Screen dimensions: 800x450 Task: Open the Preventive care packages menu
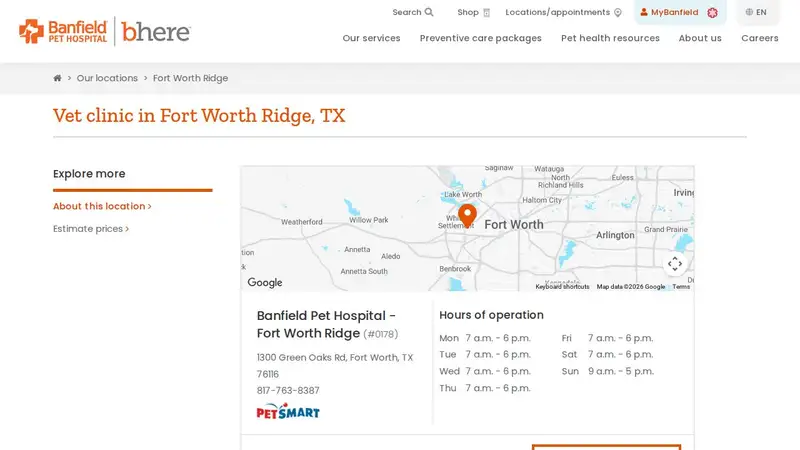coord(481,38)
